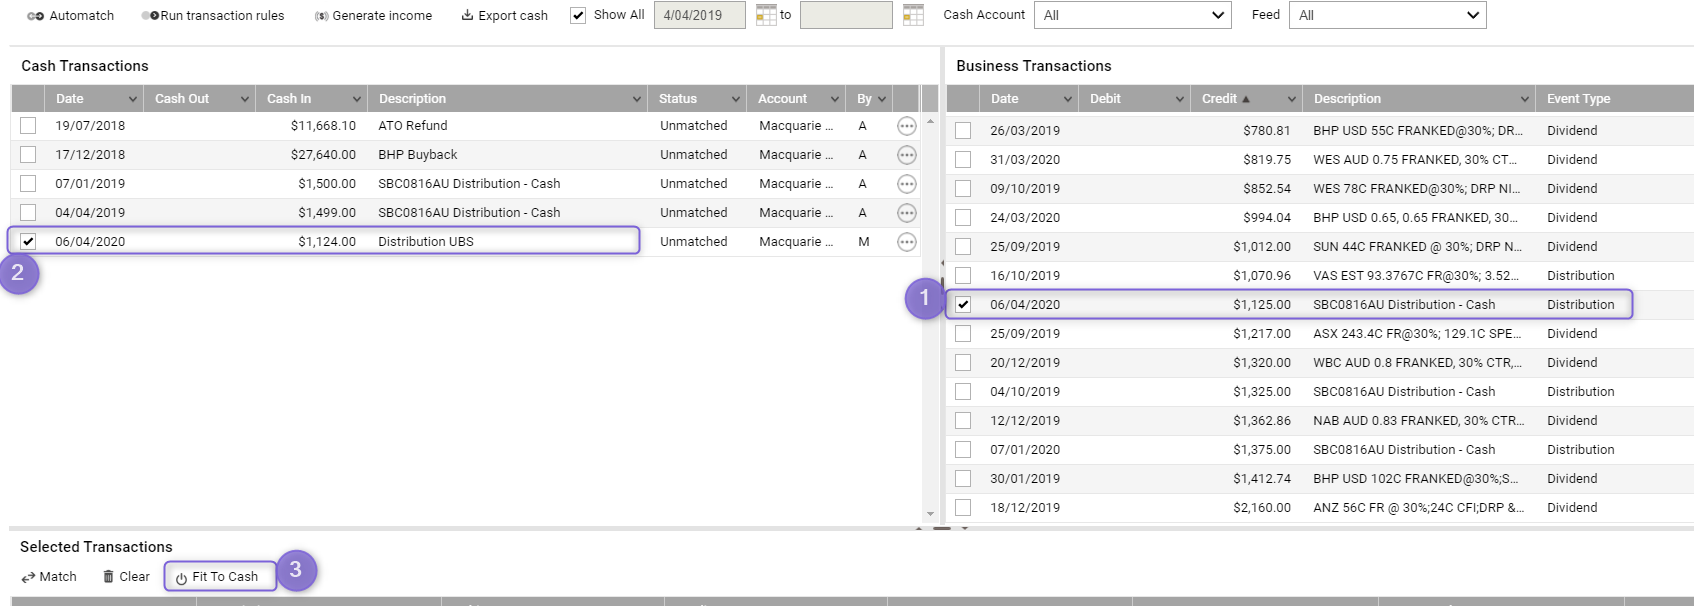This screenshot has width=1694, height=606.
Task: Select the 04/04/2019 cash transaction checkbox
Action: (x=28, y=213)
